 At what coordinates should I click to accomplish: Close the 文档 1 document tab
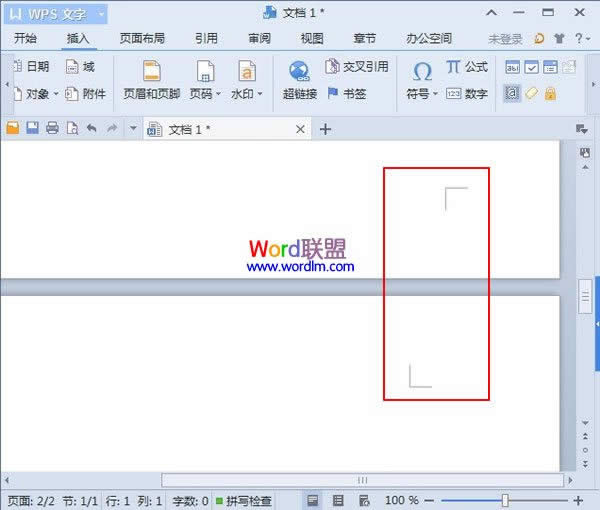pos(300,129)
